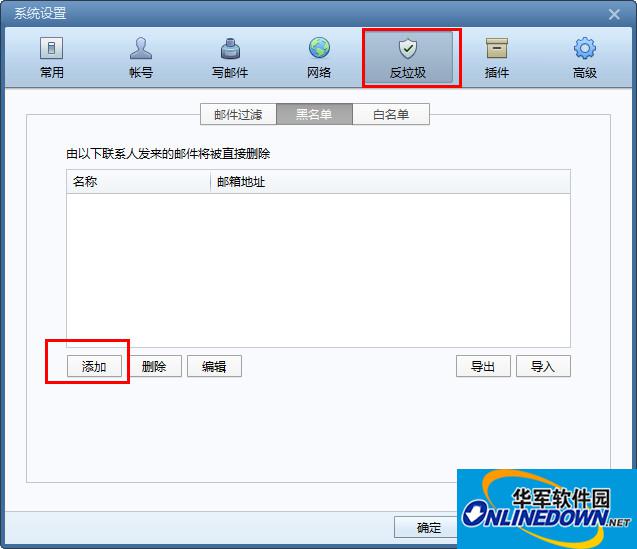Sort by the 邮箱地址 column header
Image resolution: width=637 pixels, height=549 pixels.
point(390,182)
